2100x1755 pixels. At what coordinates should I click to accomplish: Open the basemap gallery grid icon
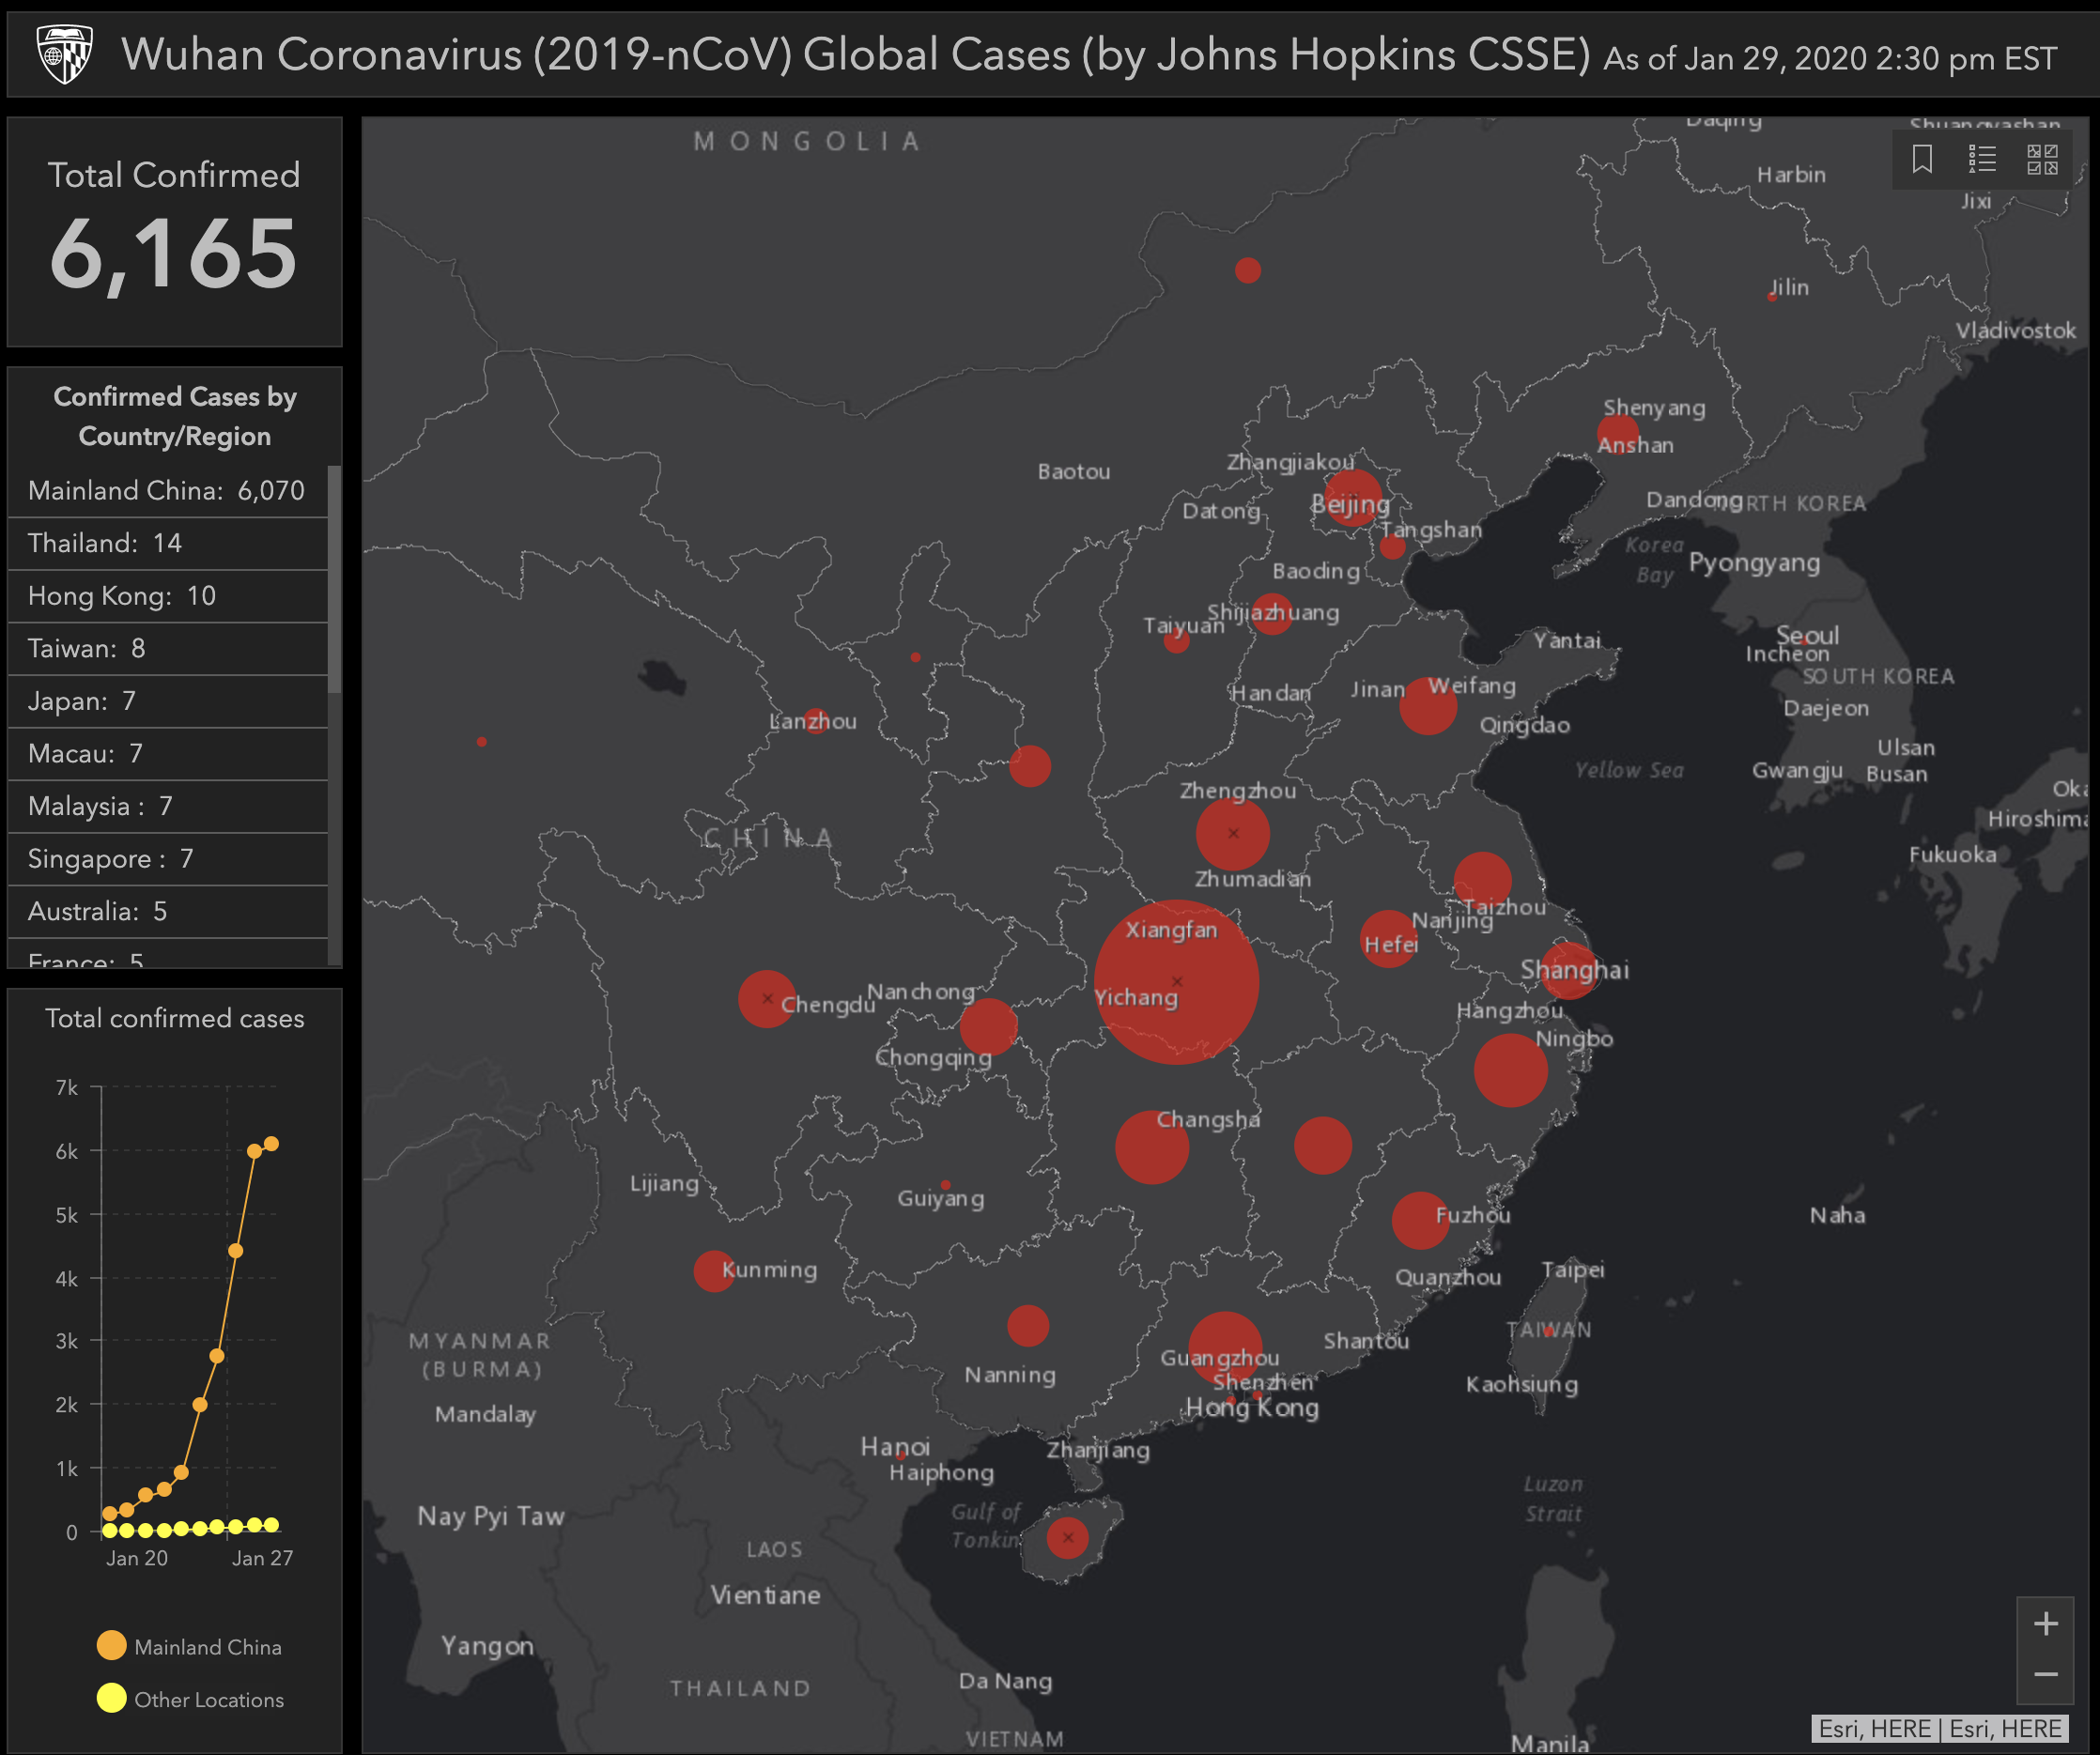[x=2042, y=159]
